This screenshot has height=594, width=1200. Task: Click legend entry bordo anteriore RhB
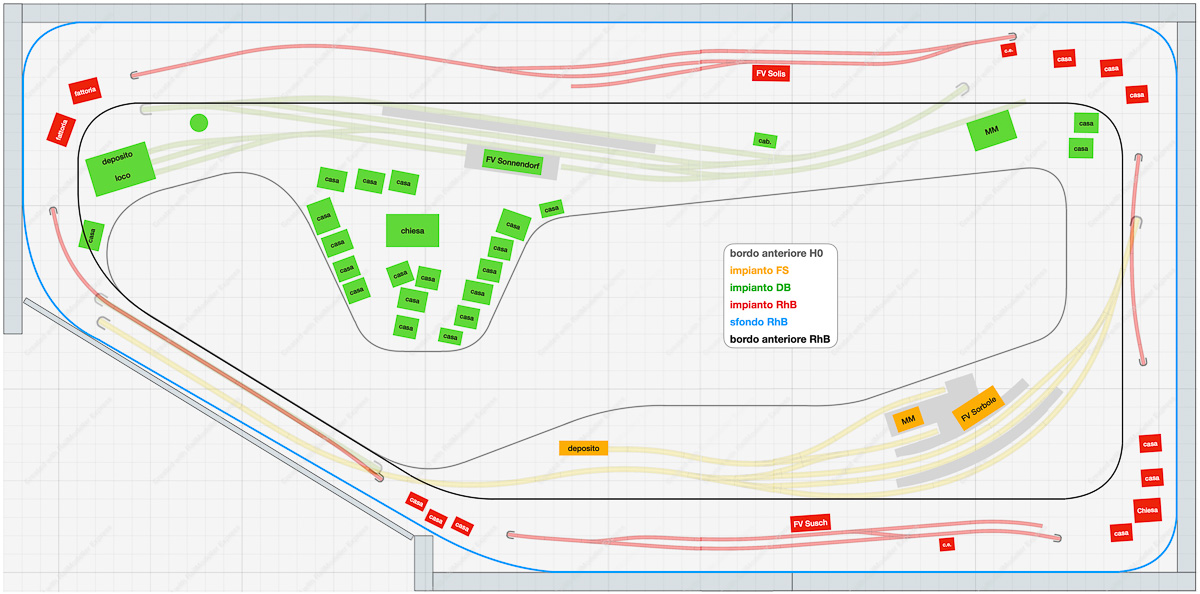780,339
